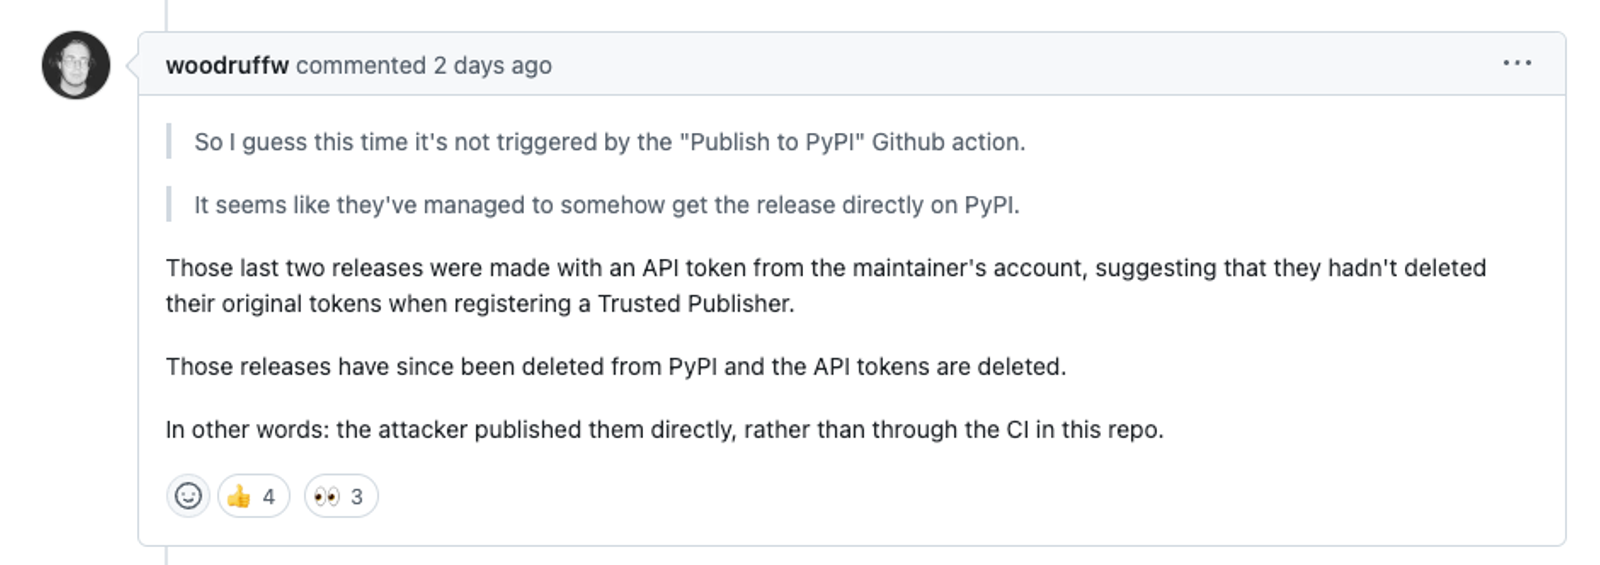Click the quoted line about release directly on PyPI

[607, 205]
